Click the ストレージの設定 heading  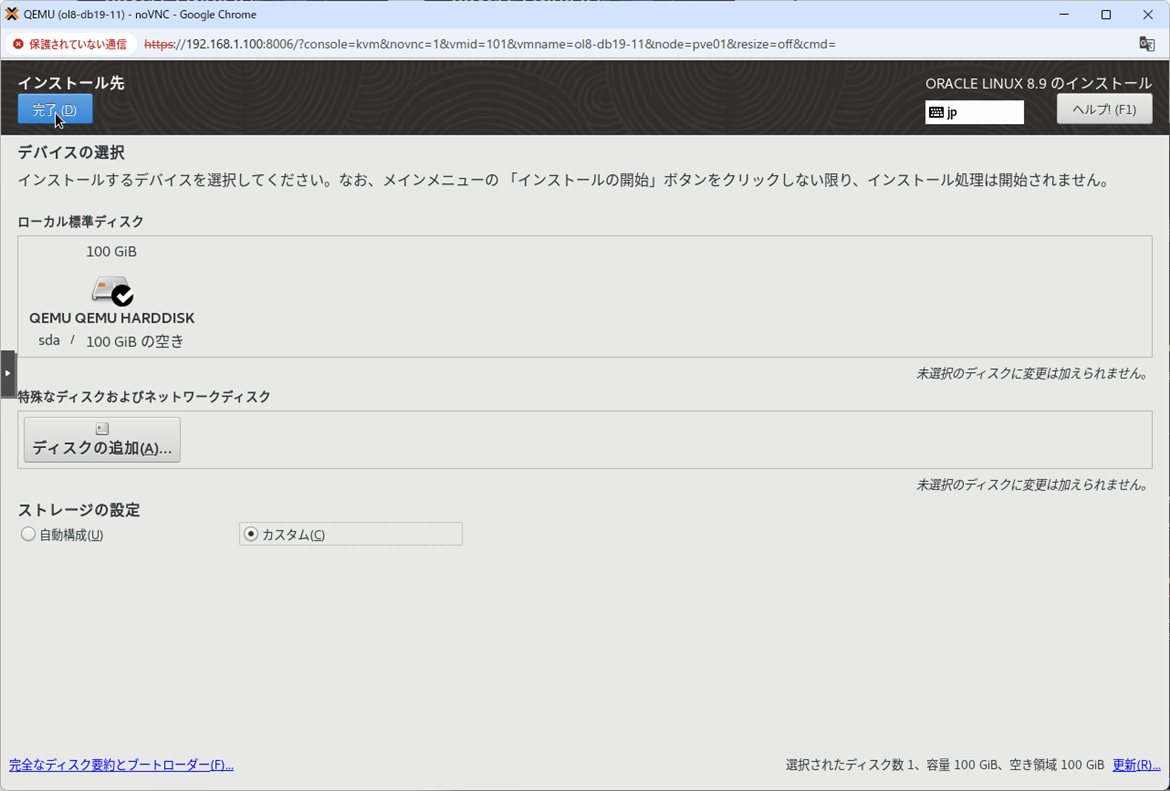pos(79,510)
